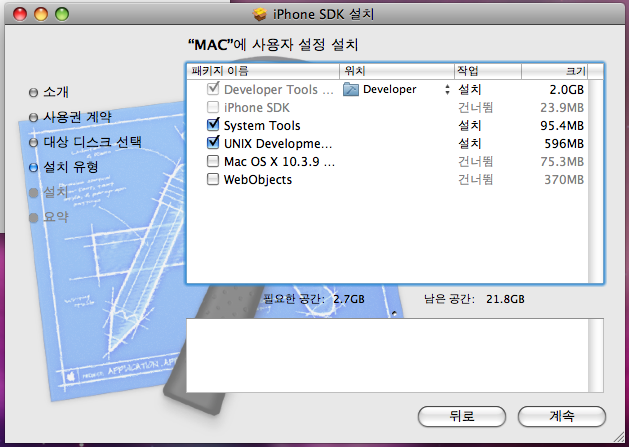The height and width of the screenshot is (447, 629).
Task: Select the 설치 유형 step
Action: 63,167
